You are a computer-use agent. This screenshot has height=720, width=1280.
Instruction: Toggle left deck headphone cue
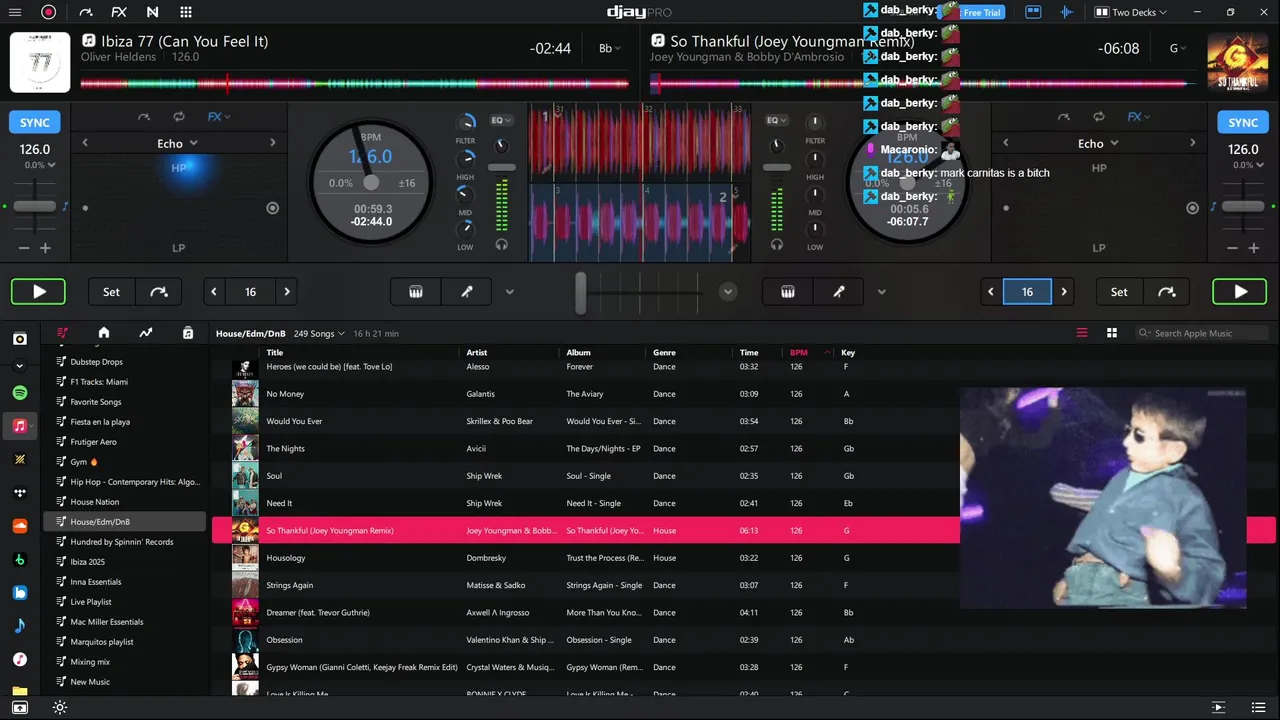[502, 244]
